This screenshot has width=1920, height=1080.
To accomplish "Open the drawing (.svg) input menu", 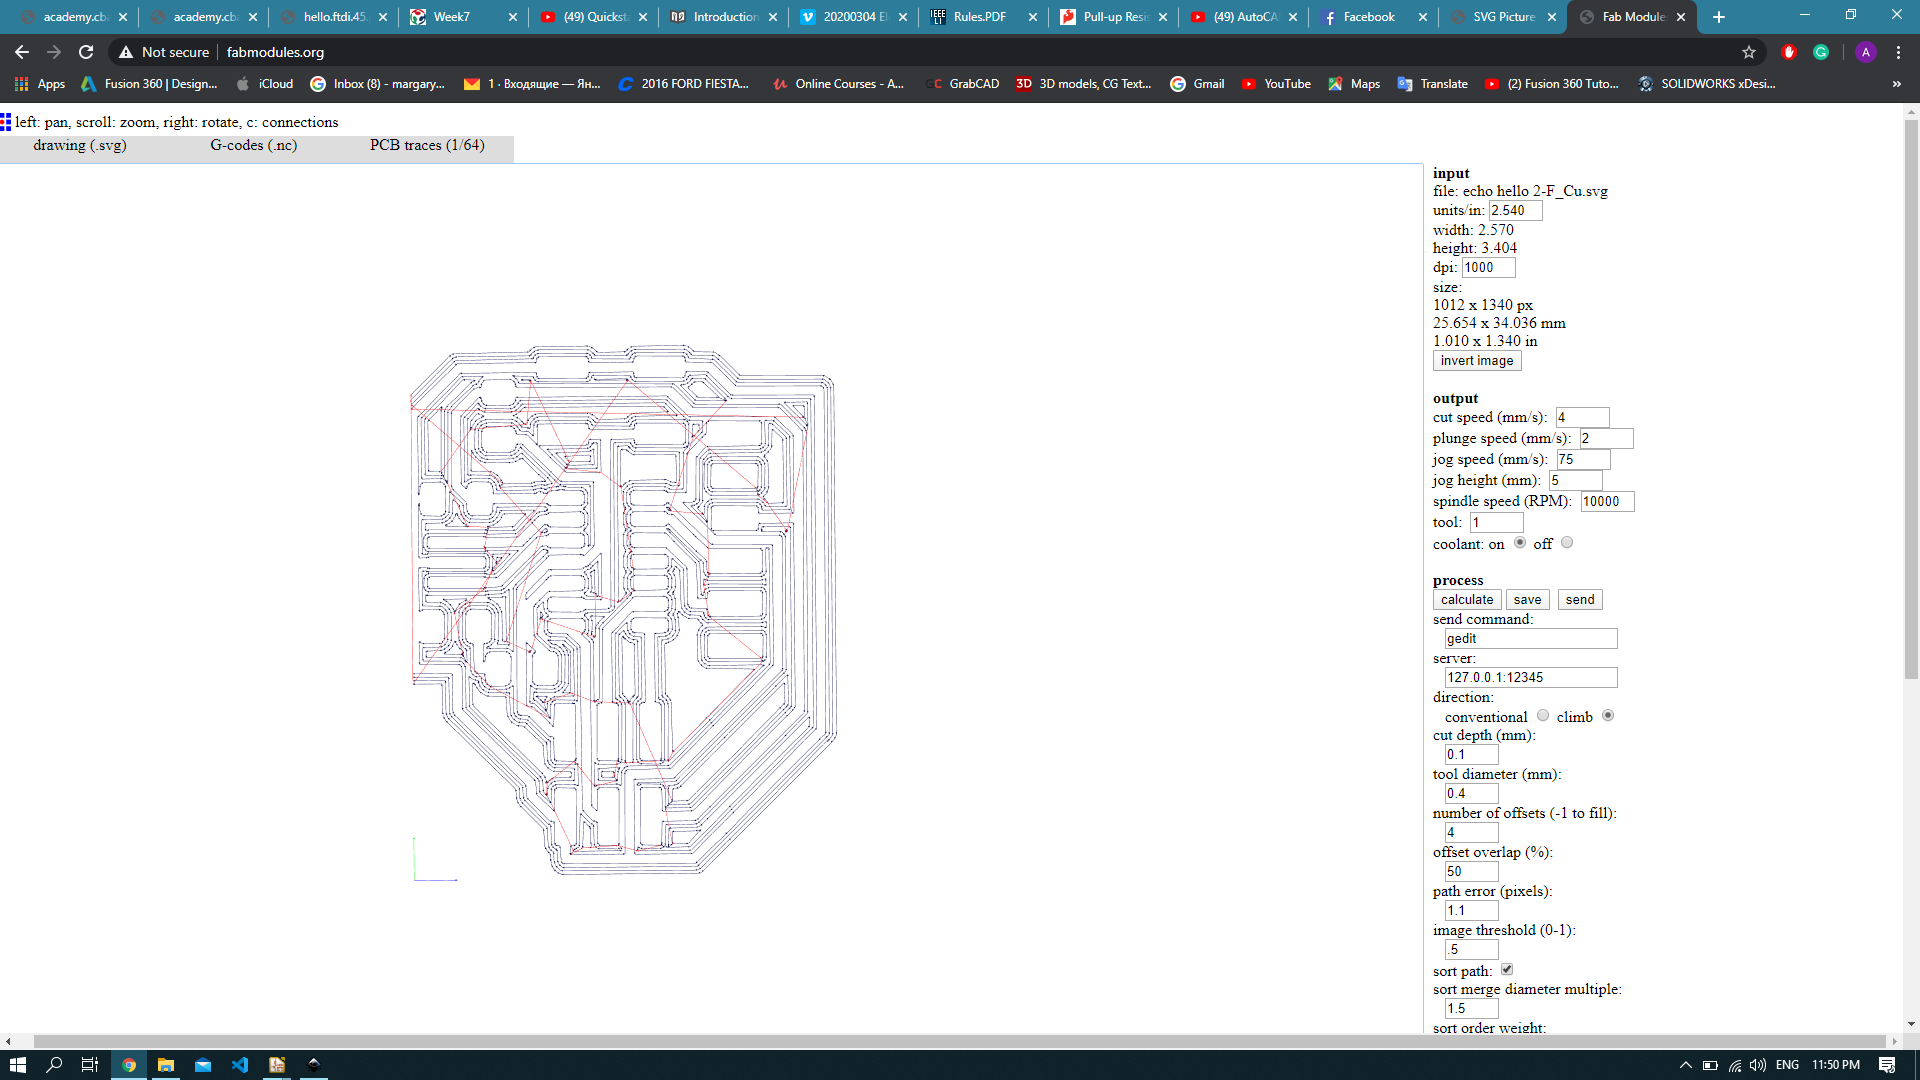I will point(80,146).
